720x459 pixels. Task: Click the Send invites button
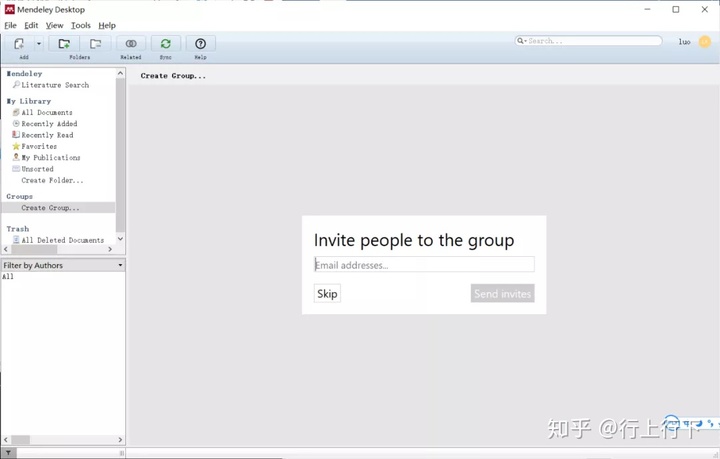point(502,294)
